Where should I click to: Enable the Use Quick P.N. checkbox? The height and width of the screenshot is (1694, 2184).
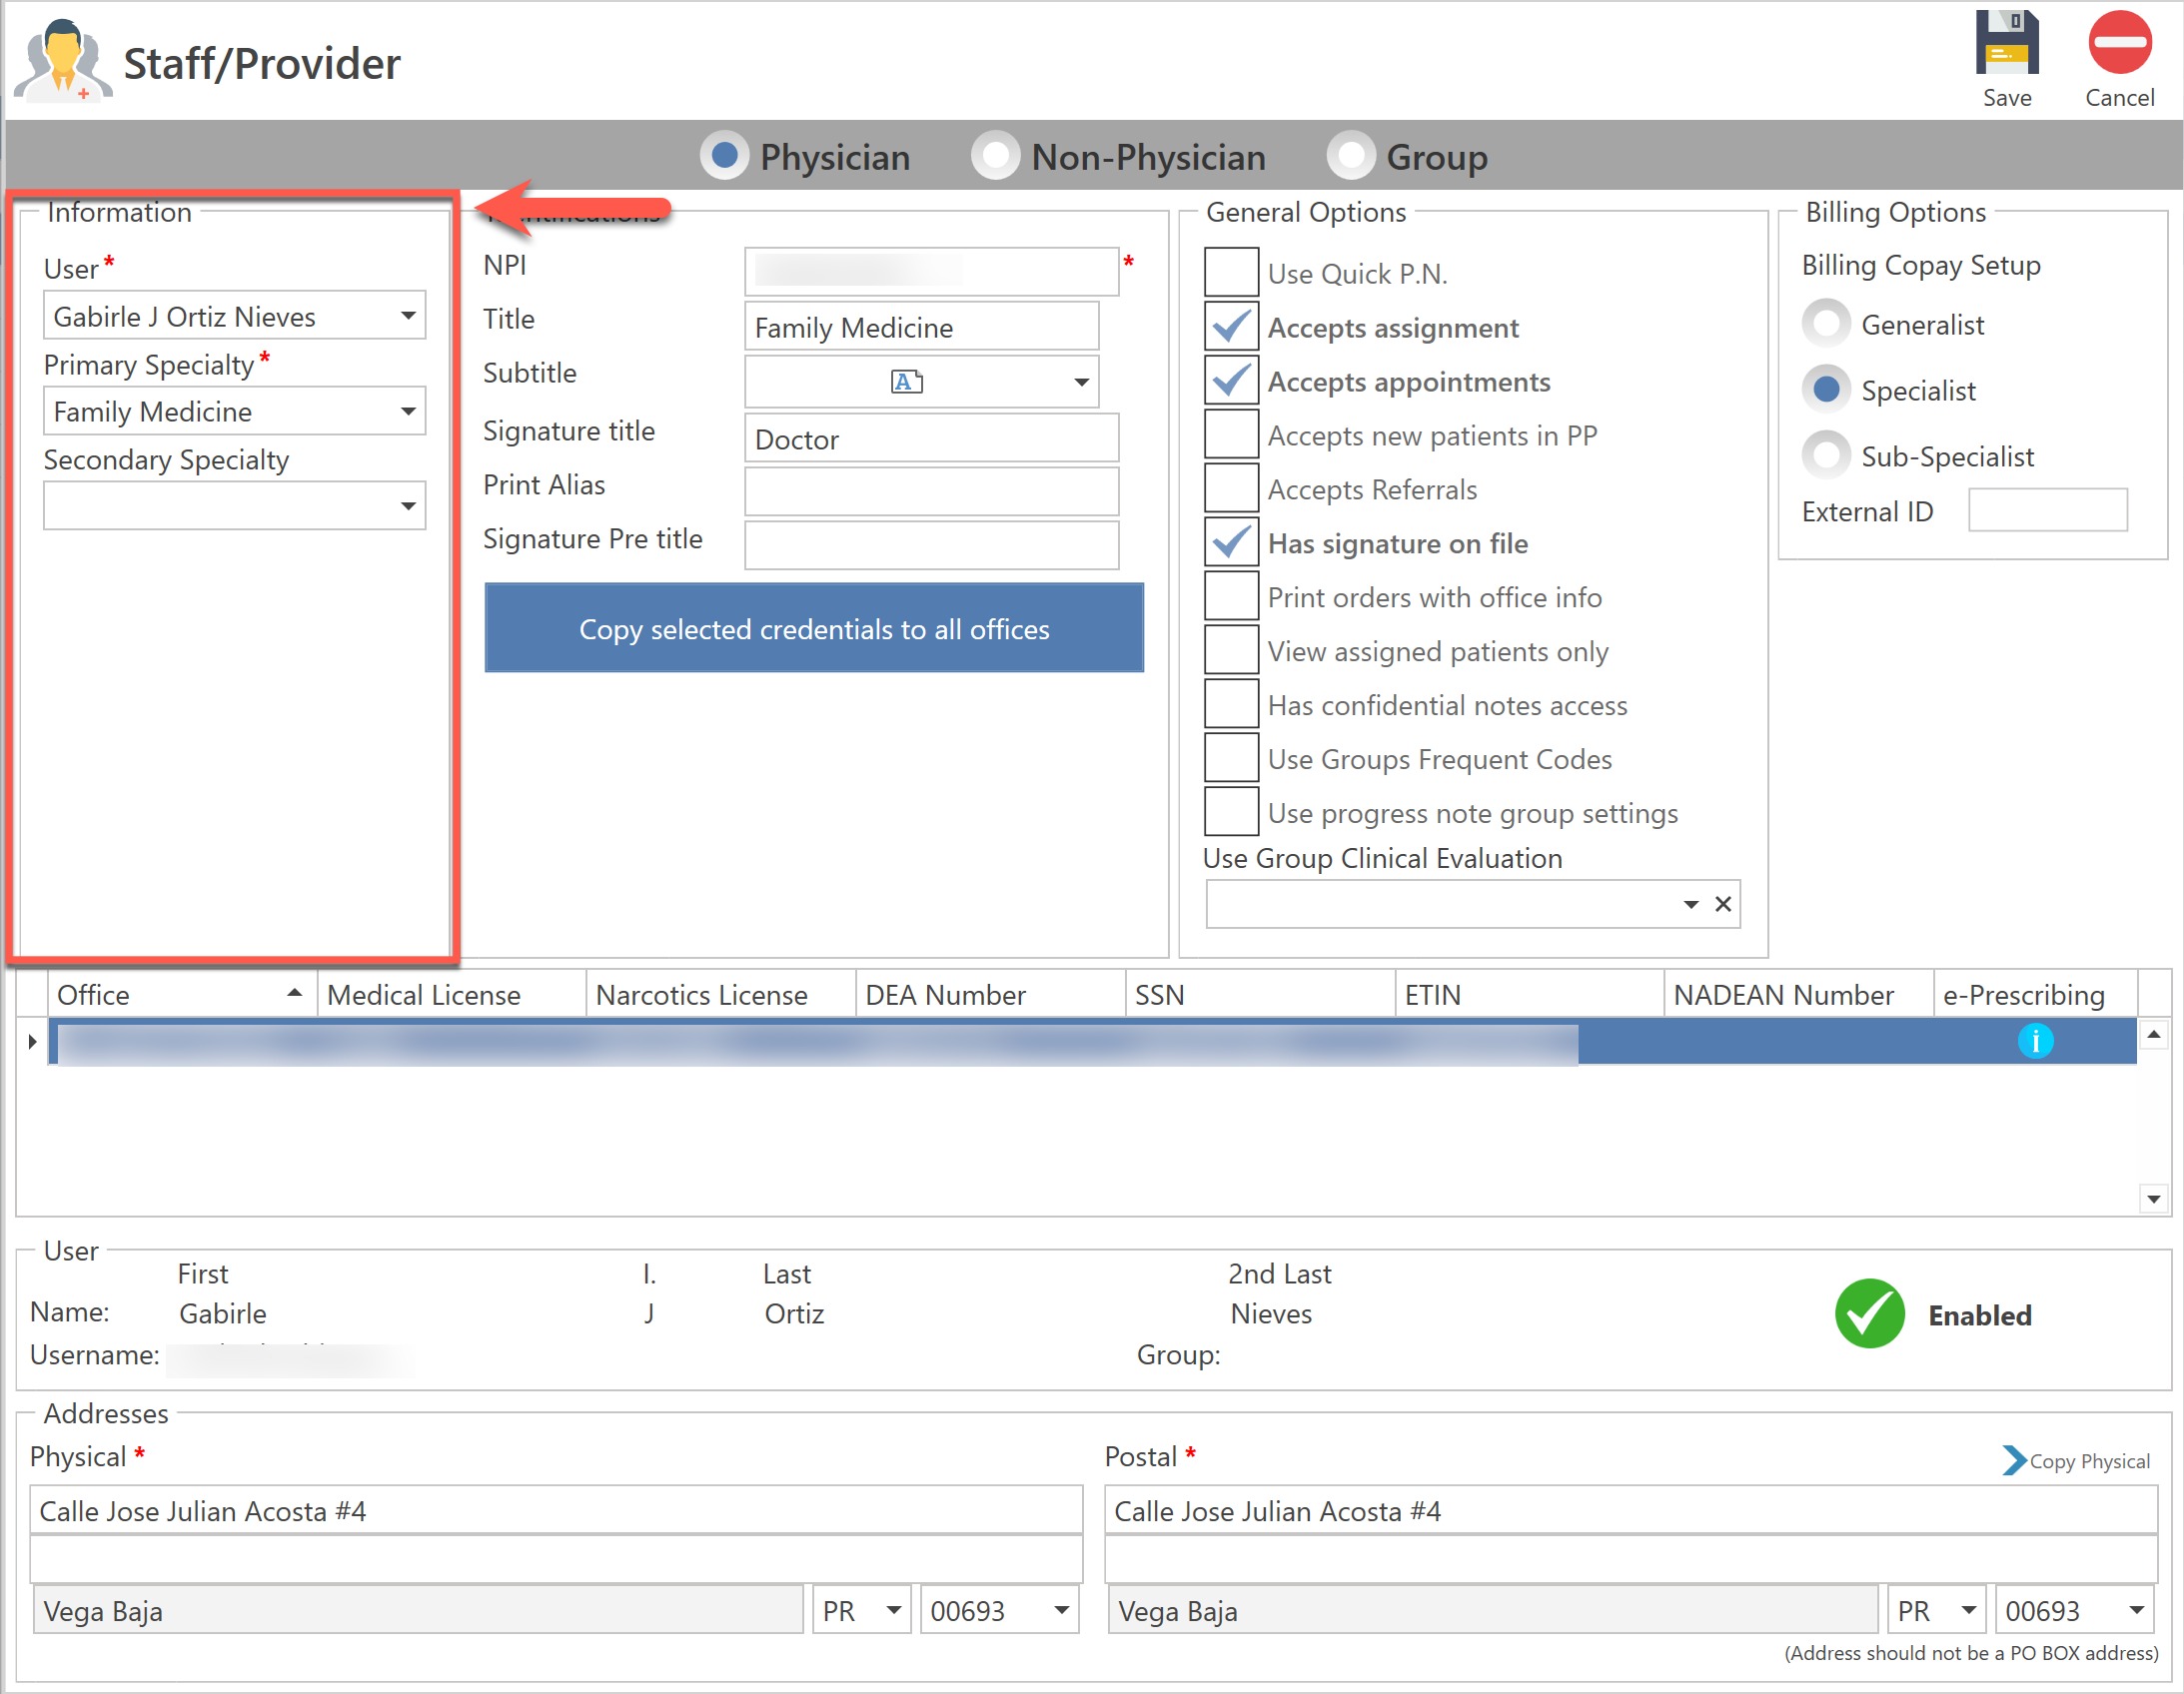pos(1230,273)
